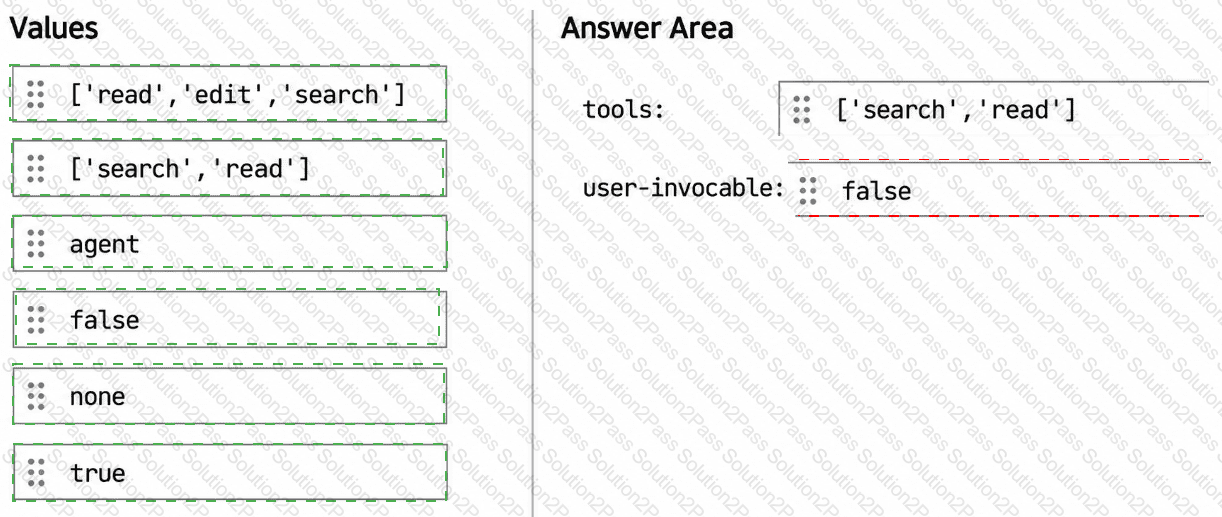
Task: Click the tools answer field with ['search','read']
Action: (994, 109)
